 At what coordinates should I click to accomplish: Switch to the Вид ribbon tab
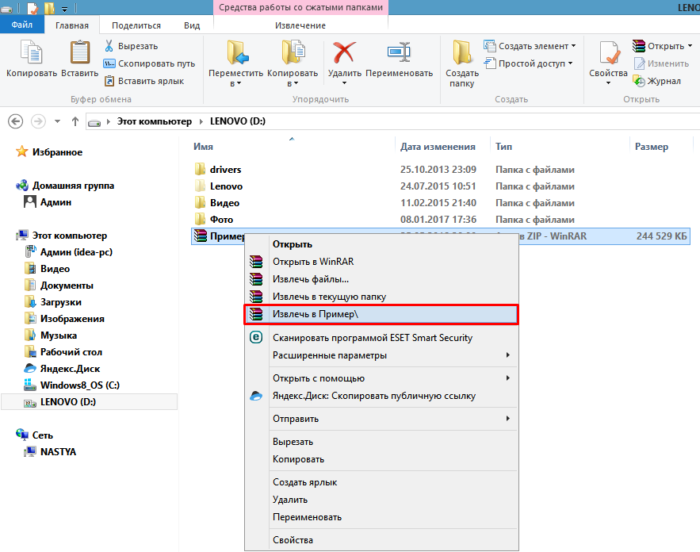[192, 25]
